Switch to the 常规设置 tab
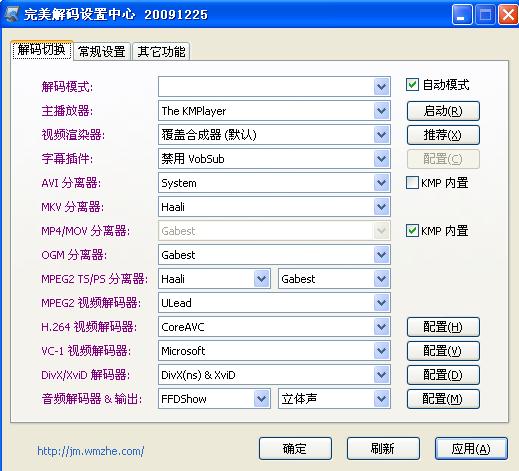Image resolution: width=519 pixels, height=471 pixels. (x=102, y=52)
